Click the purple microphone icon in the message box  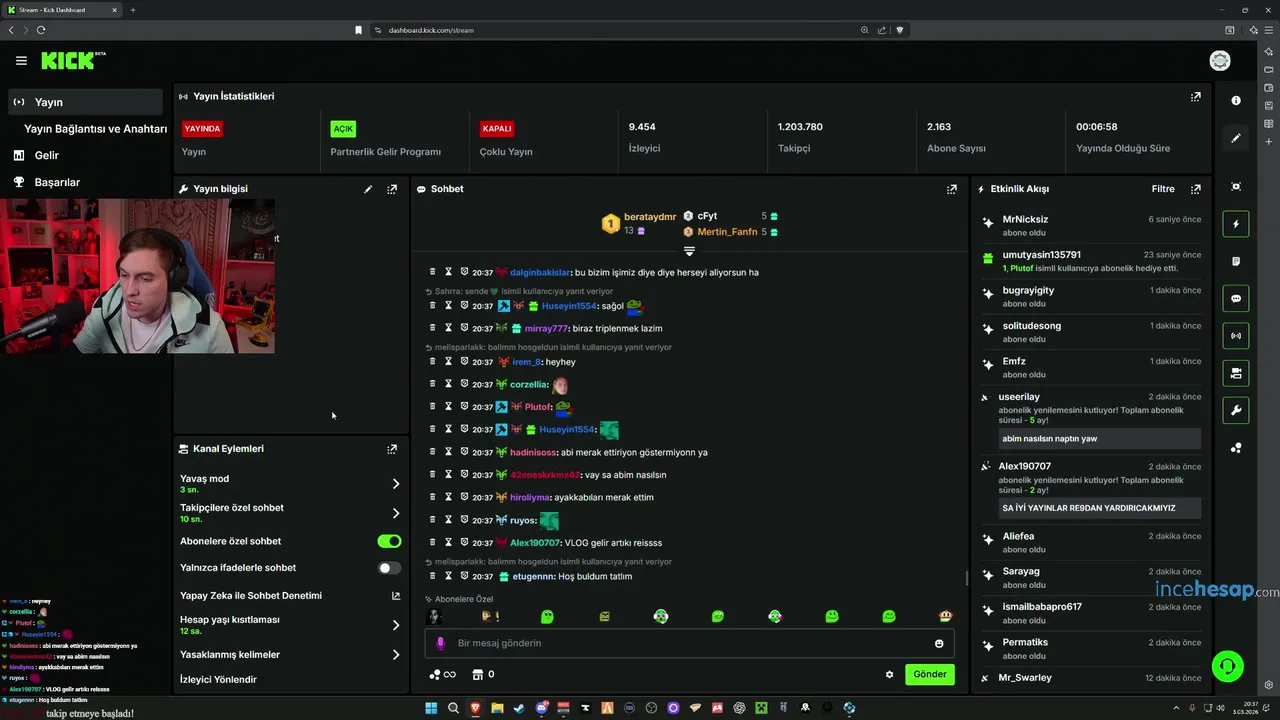441,643
